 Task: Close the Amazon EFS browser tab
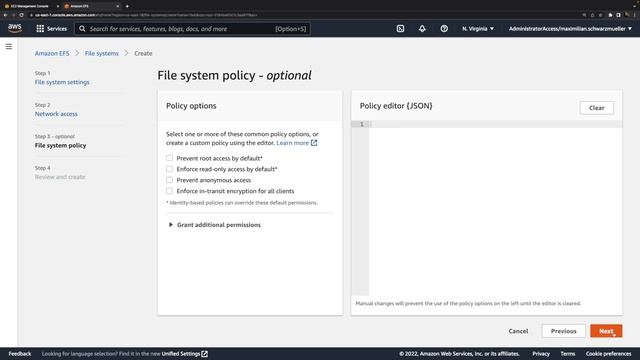click(118, 6)
